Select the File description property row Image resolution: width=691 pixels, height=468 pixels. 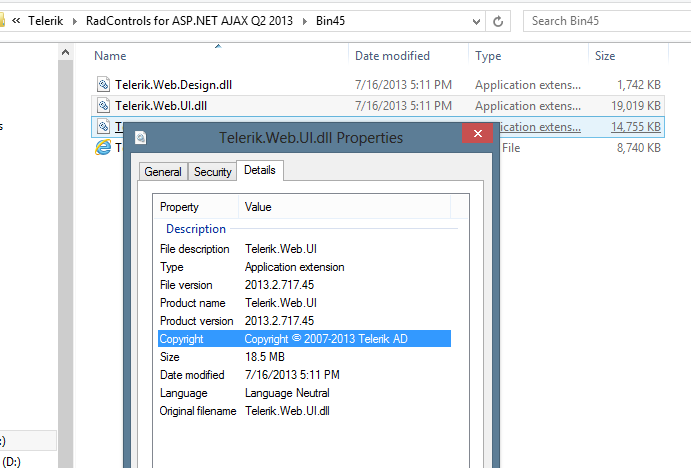[x=305, y=249]
